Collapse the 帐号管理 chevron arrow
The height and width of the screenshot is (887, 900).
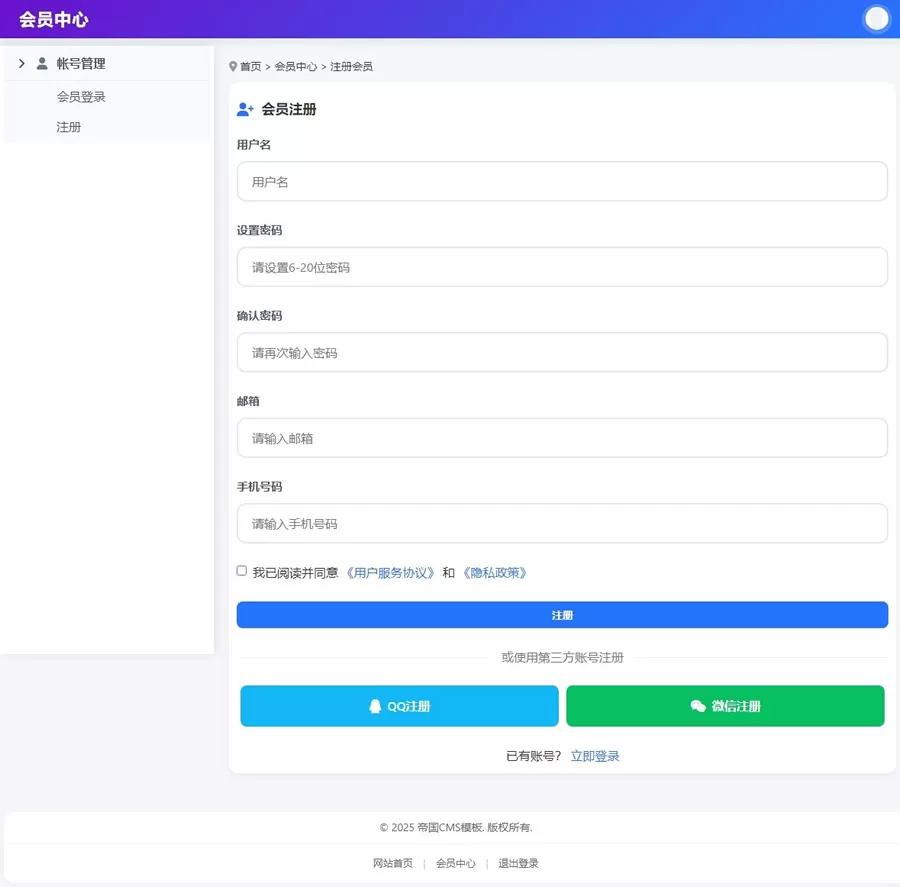click(21, 63)
